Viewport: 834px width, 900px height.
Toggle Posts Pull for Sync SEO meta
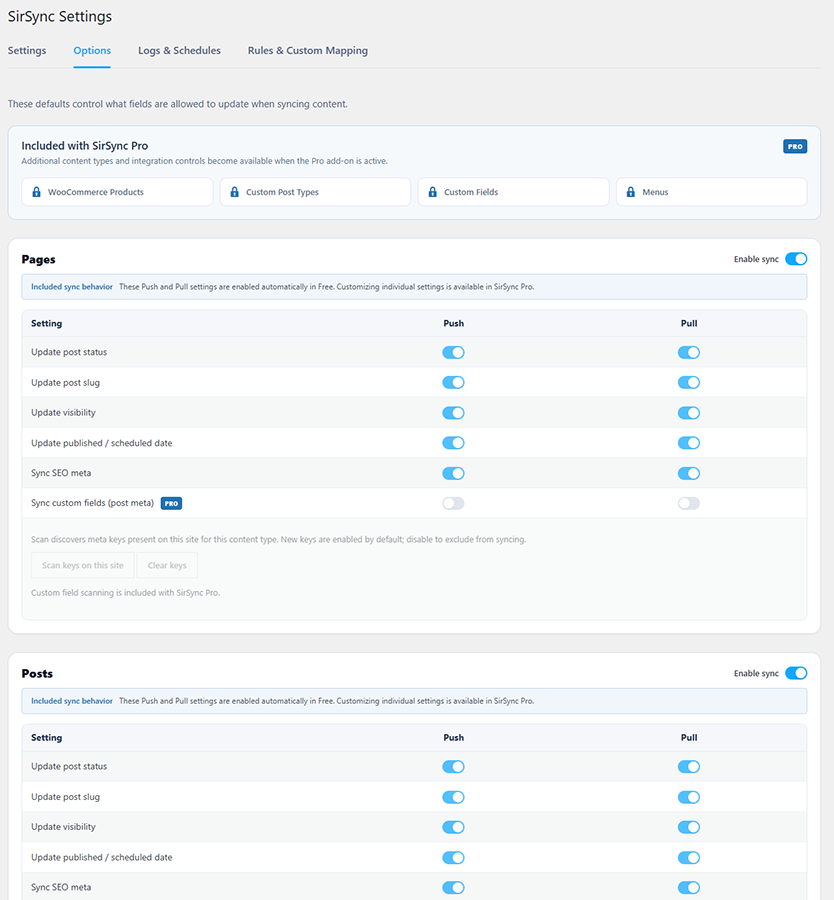pyautogui.click(x=689, y=887)
